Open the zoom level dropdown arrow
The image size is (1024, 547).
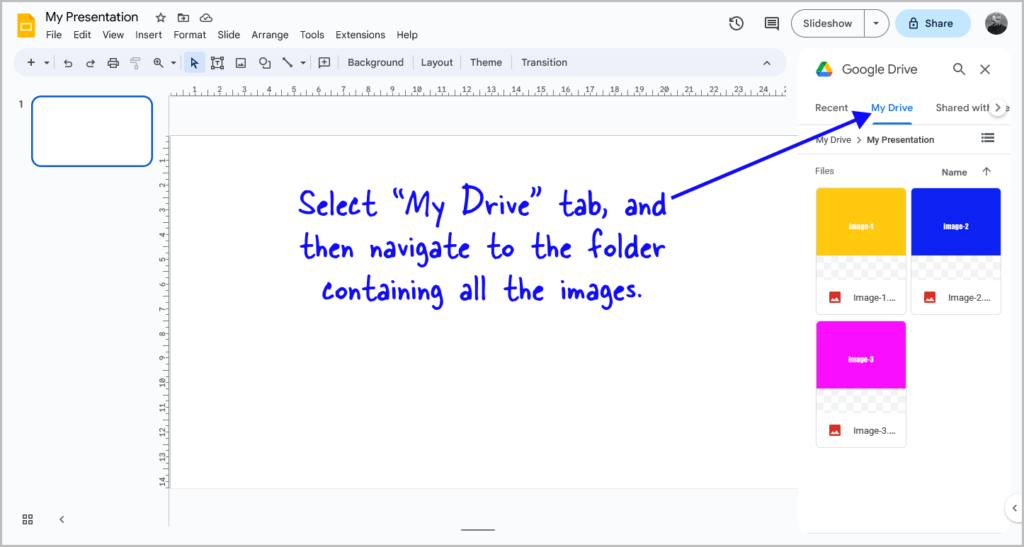(173, 63)
